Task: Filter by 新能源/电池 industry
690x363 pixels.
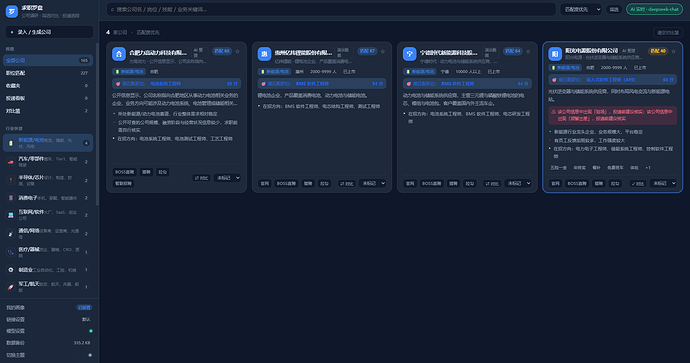Action: [x=48, y=143]
